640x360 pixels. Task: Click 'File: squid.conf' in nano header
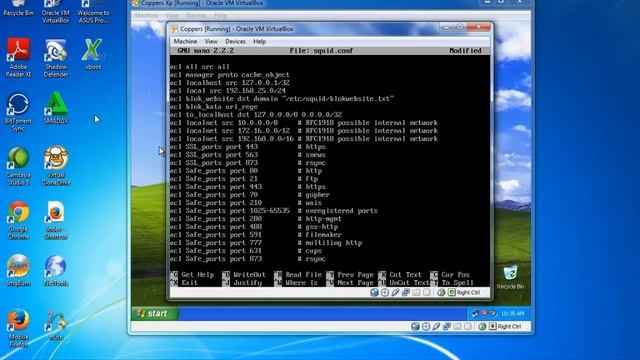tap(321, 51)
